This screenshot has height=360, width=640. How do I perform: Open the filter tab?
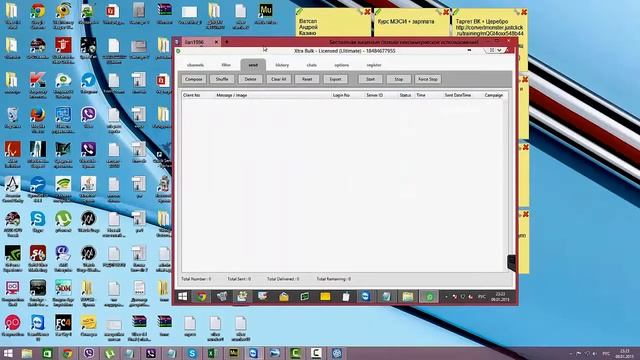click(x=226, y=65)
